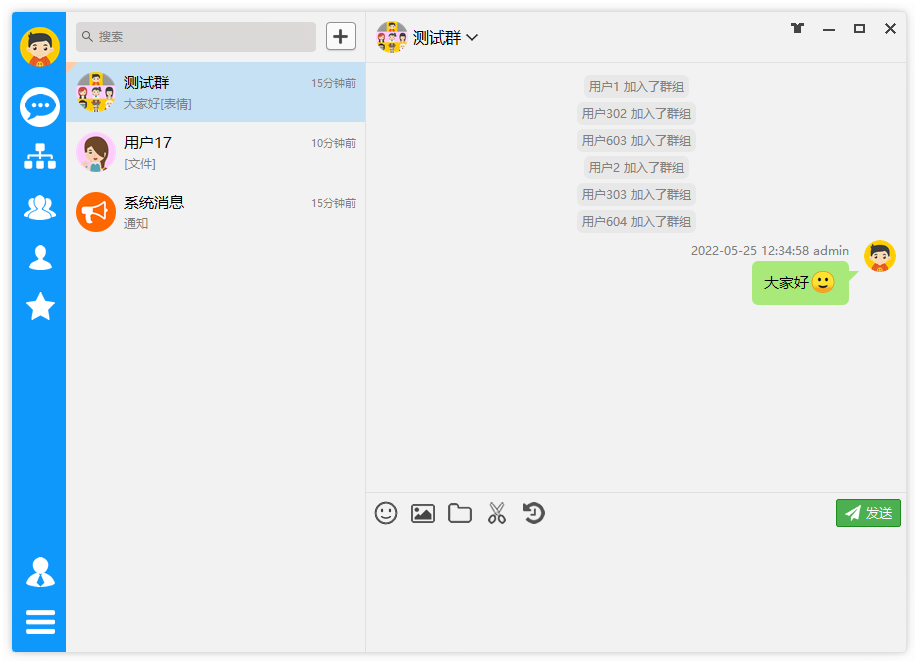Click the message text input area
The width and height of the screenshot is (918, 664).
tap(636, 591)
